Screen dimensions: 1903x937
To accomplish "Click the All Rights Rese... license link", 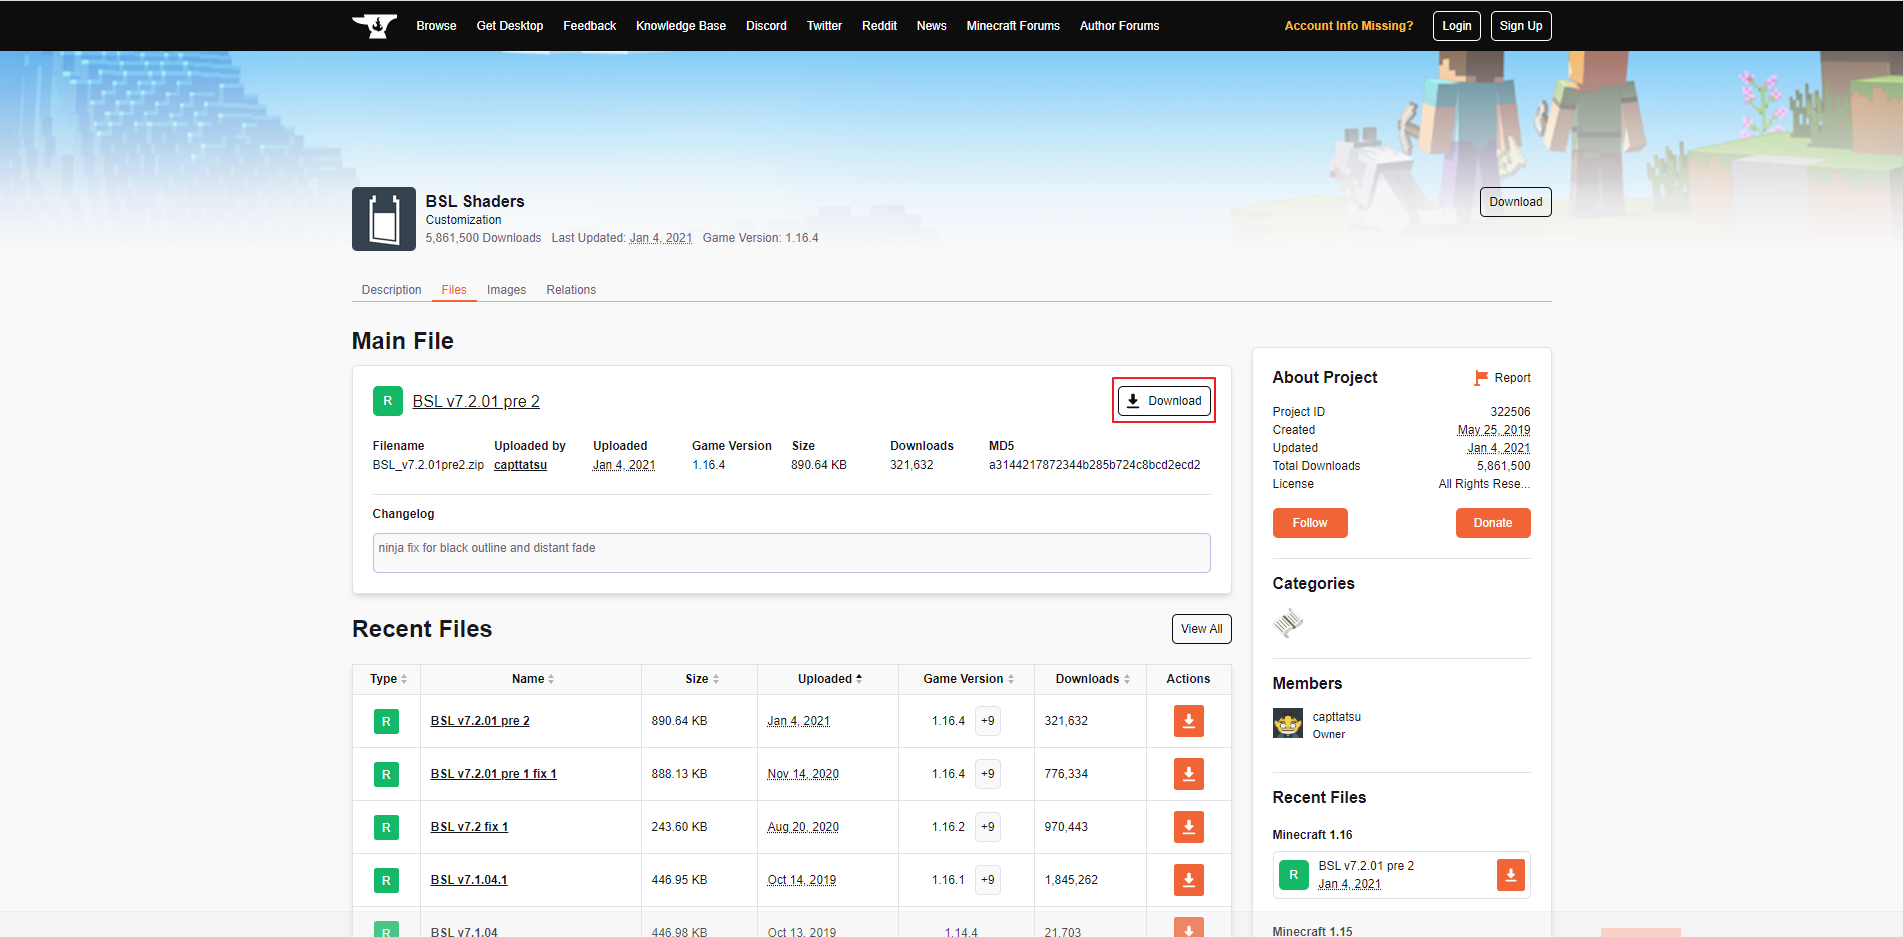I will click(x=1484, y=484).
